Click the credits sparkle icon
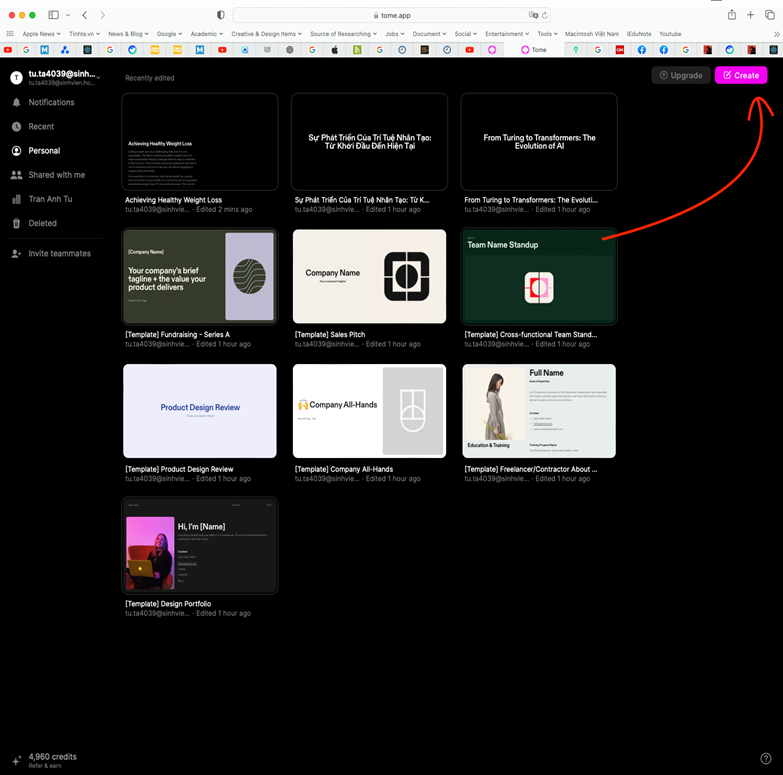This screenshot has height=775, width=783. [x=16, y=761]
